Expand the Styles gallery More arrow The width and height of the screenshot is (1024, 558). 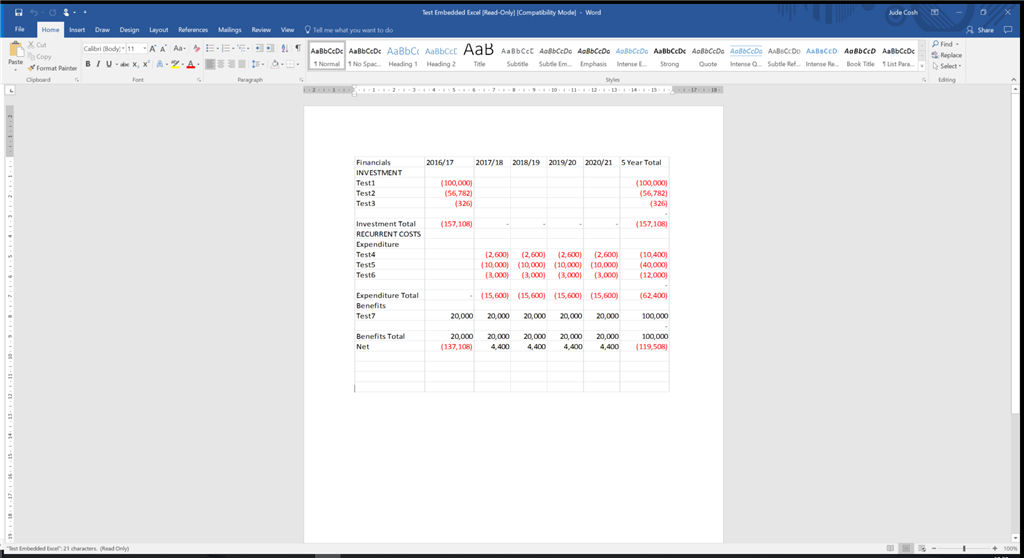tap(921, 66)
